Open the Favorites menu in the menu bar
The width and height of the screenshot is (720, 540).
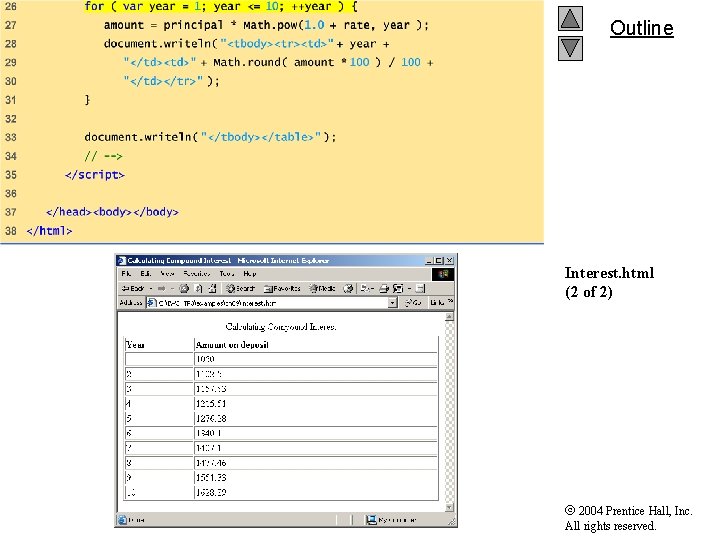197,274
